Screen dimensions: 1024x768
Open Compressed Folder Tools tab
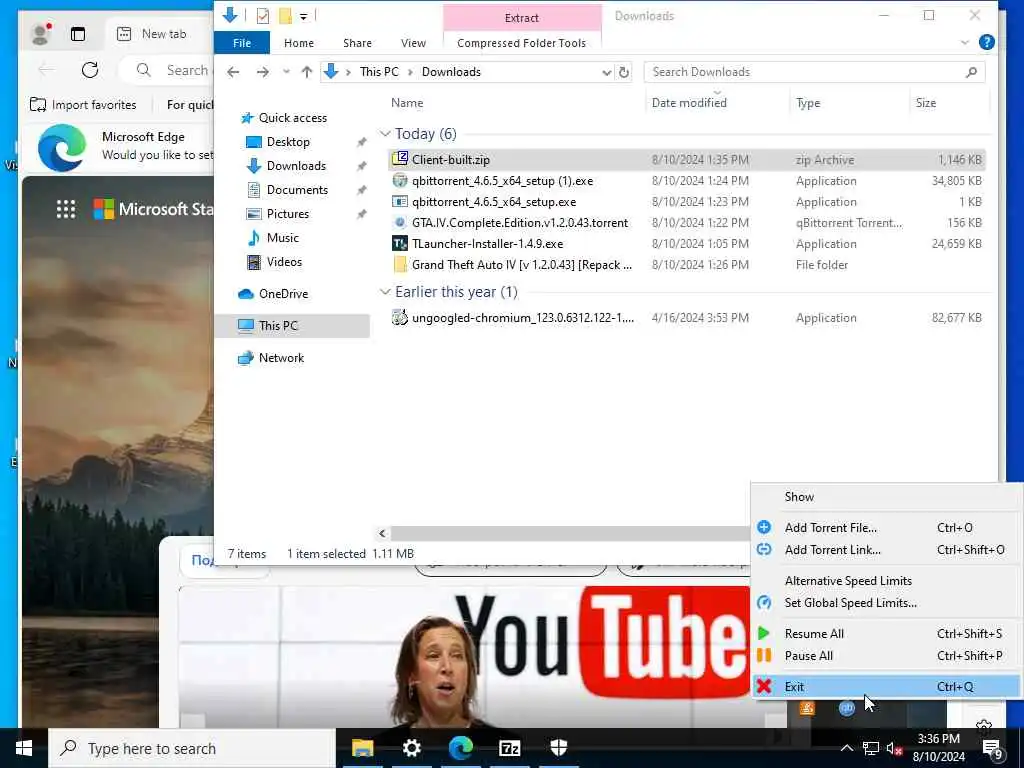521,43
